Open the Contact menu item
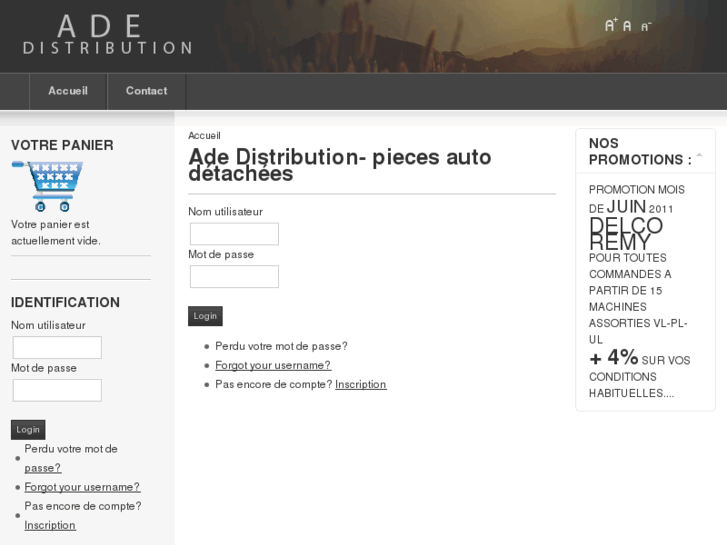This screenshot has height=545, width=727. pyautogui.click(x=146, y=91)
